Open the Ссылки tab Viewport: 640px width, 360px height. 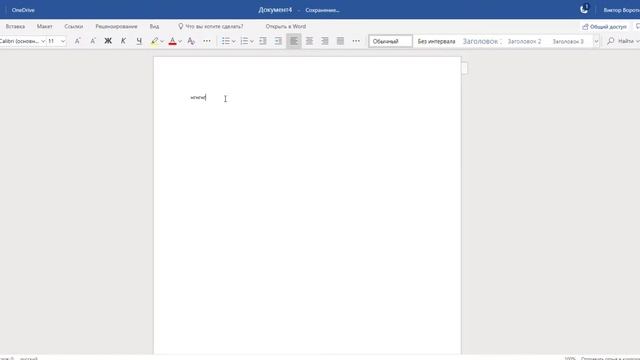[73, 26]
